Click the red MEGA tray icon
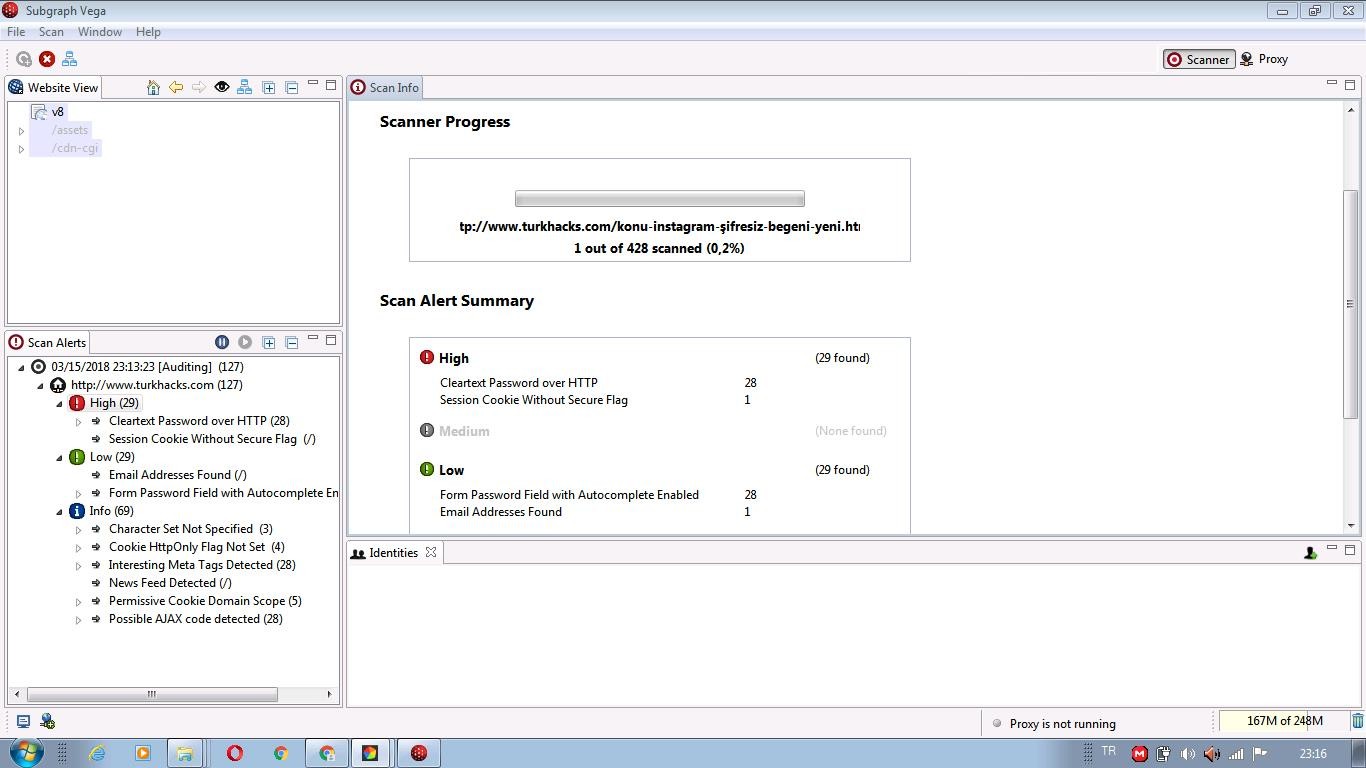 (1139, 754)
